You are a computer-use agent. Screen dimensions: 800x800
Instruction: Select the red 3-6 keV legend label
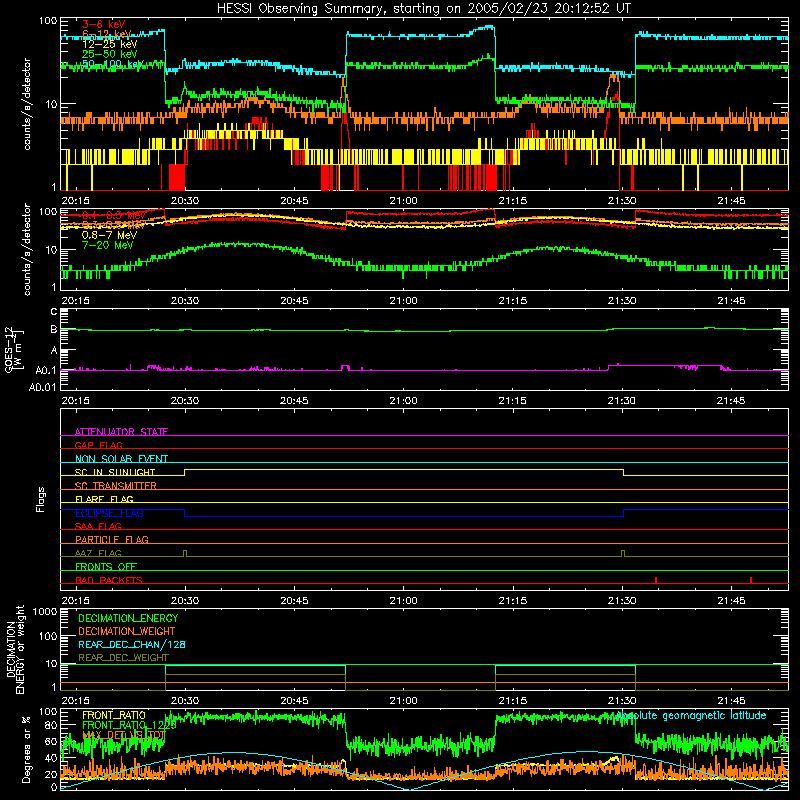pos(103,24)
